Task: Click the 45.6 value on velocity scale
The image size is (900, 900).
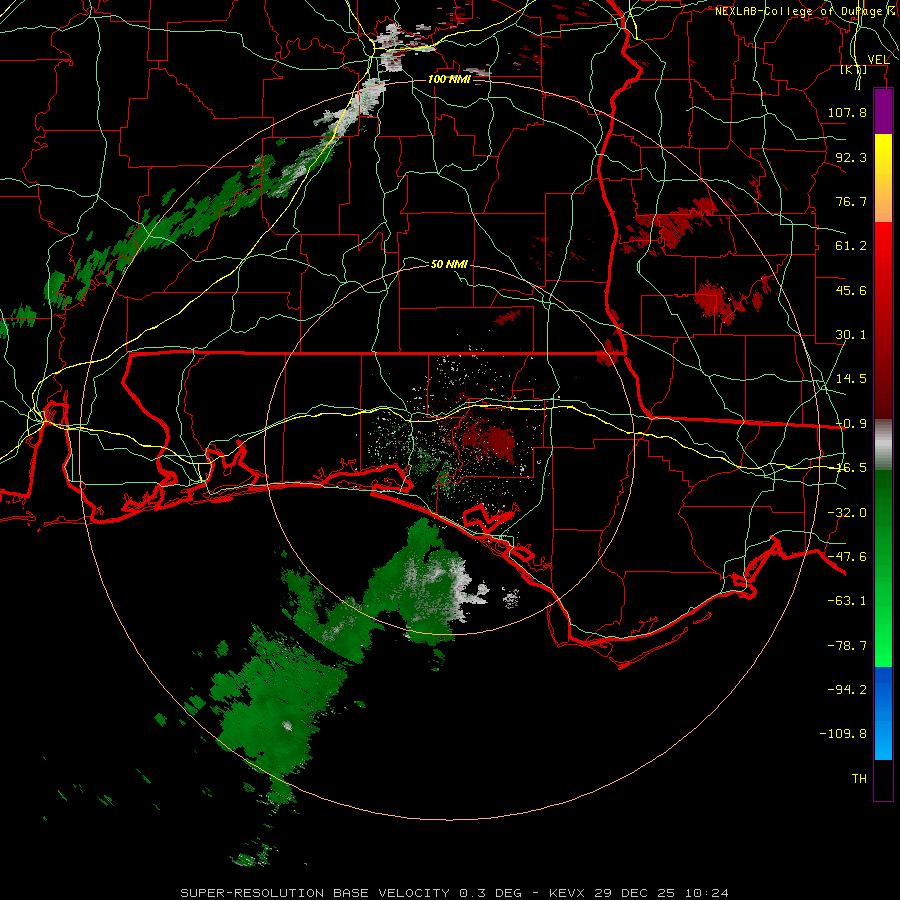Action: (851, 290)
